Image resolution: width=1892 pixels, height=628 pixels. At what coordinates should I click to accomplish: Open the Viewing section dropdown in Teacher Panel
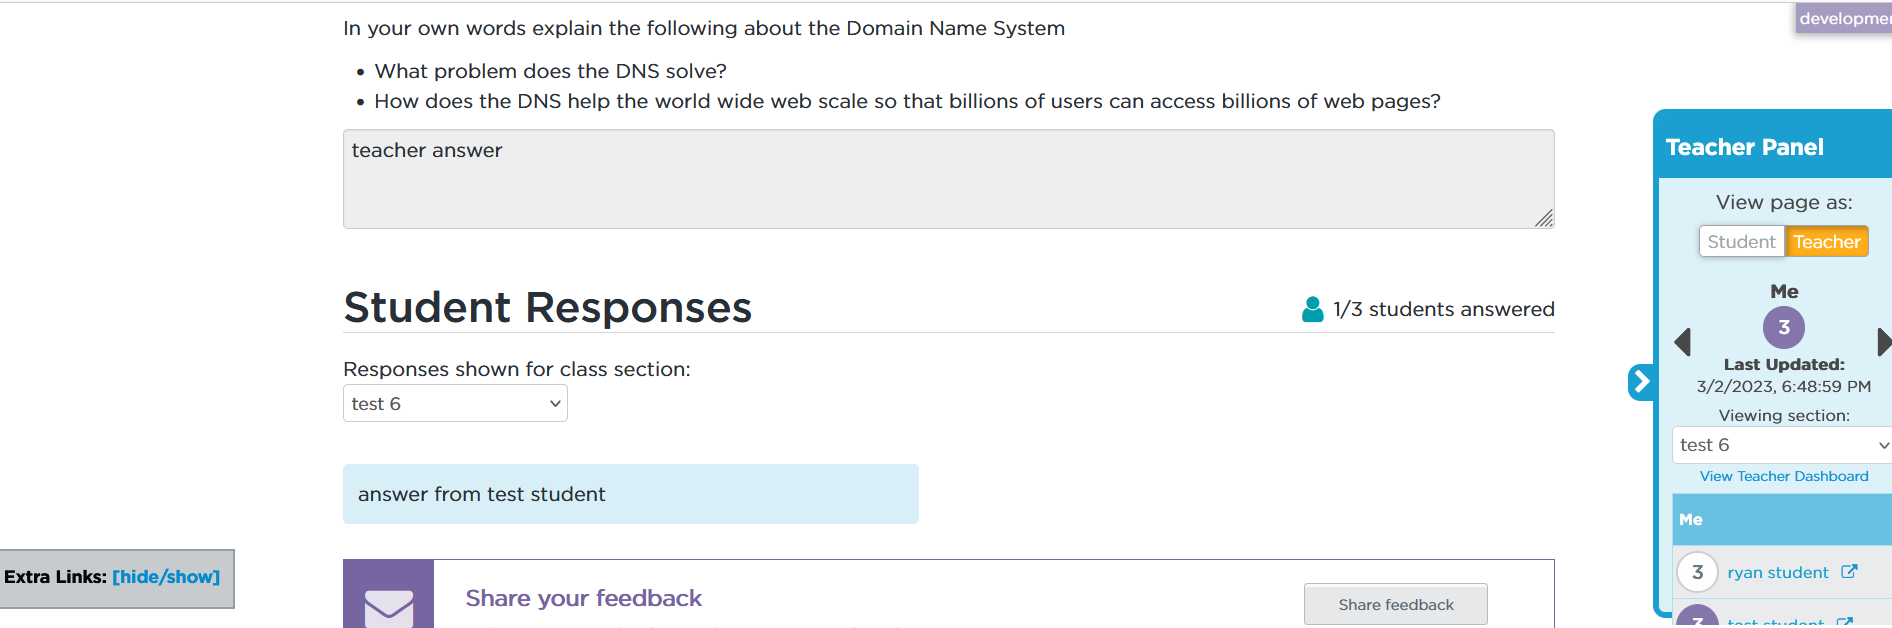(1782, 445)
